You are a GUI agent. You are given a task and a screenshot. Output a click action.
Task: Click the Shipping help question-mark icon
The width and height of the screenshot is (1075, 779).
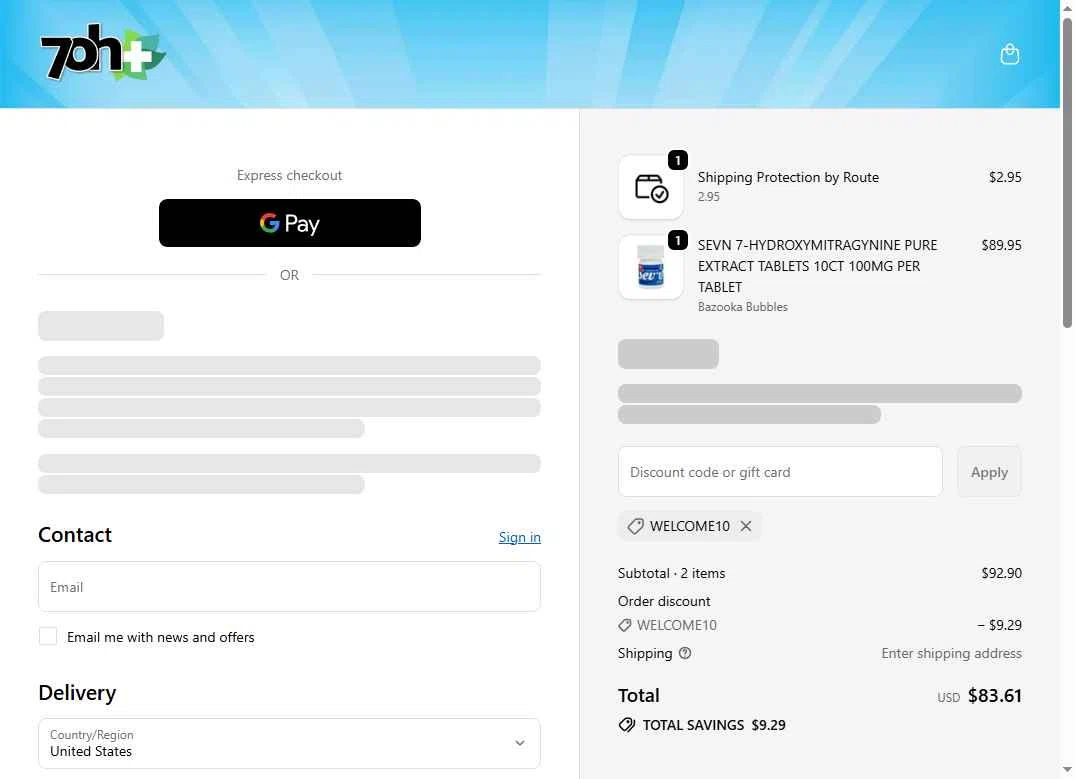[685, 653]
